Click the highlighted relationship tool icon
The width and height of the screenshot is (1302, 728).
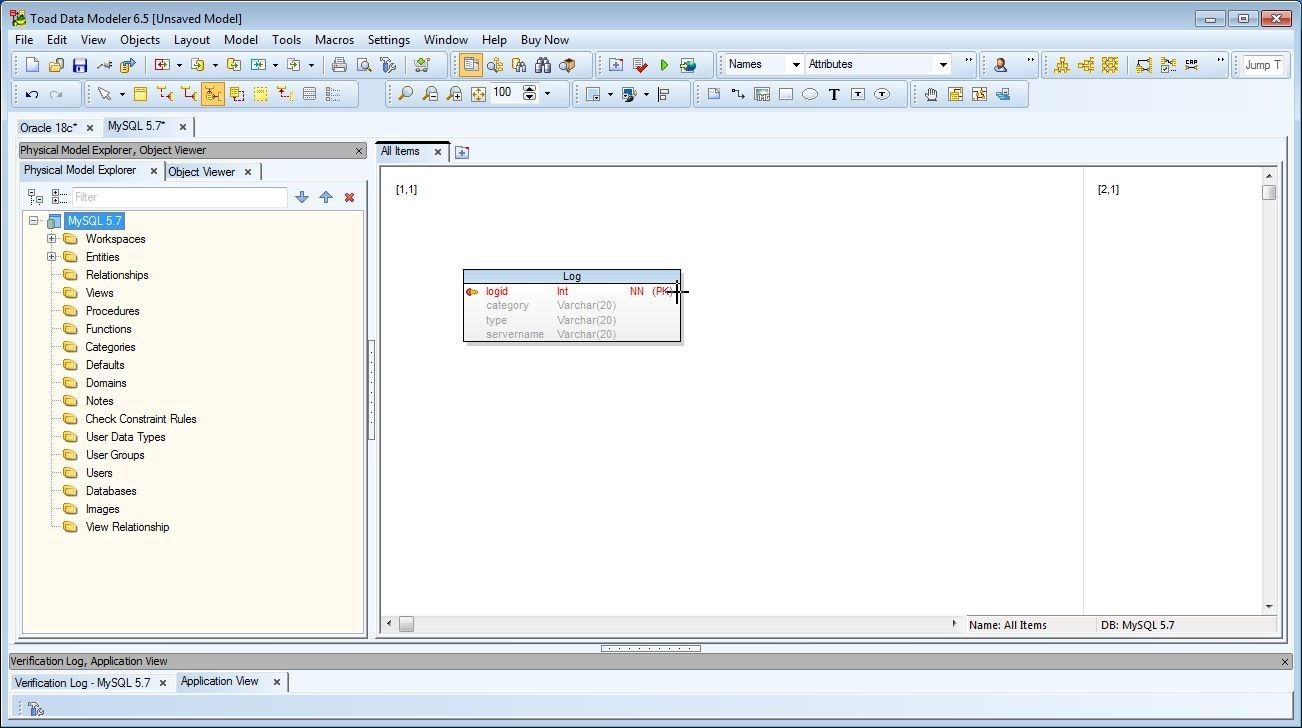212,94
